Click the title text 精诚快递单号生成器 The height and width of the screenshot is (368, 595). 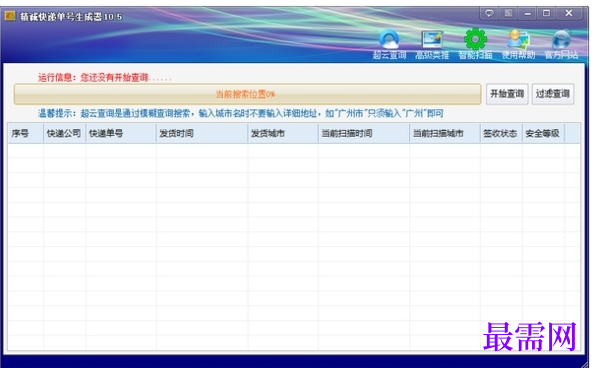(x=71, y=17)
